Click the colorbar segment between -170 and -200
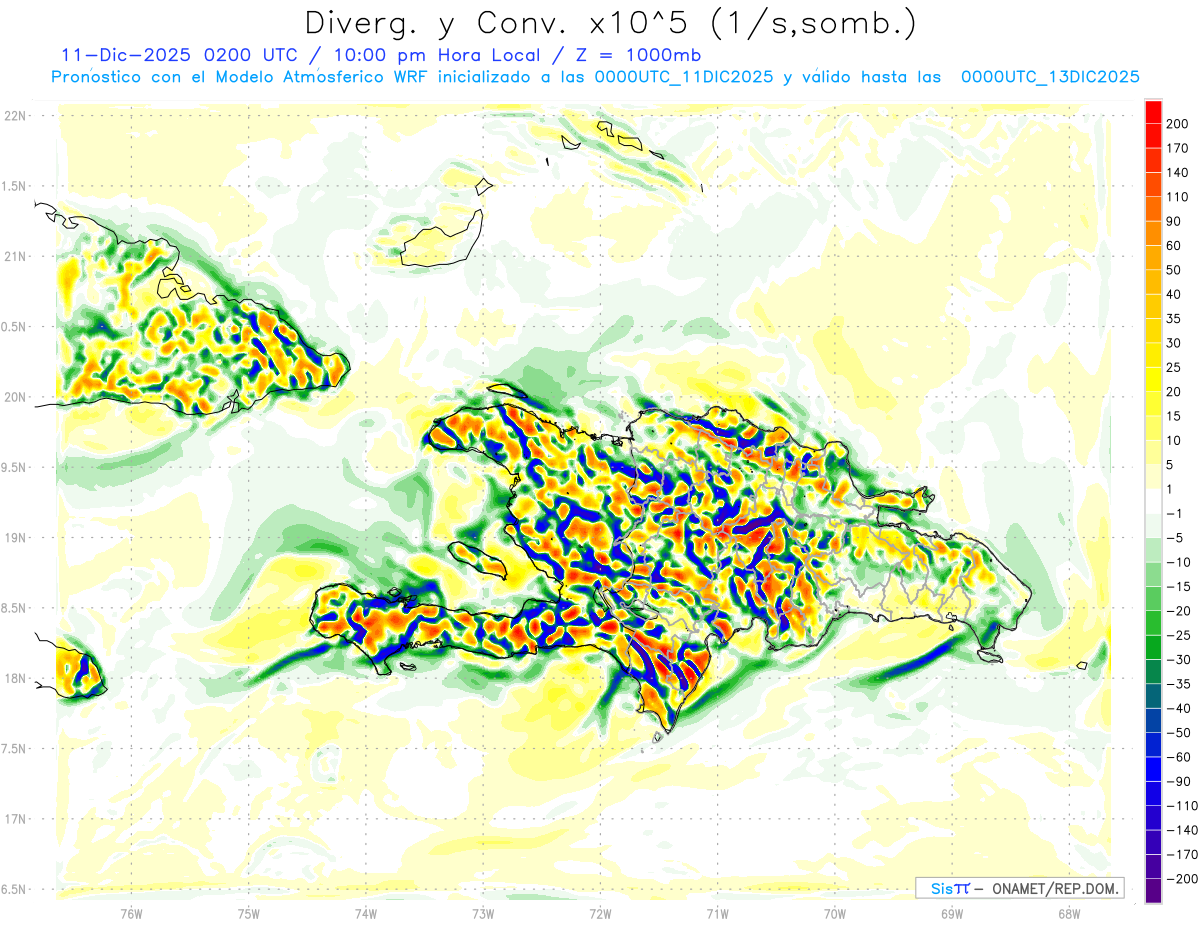 (x=1153, y=867)
